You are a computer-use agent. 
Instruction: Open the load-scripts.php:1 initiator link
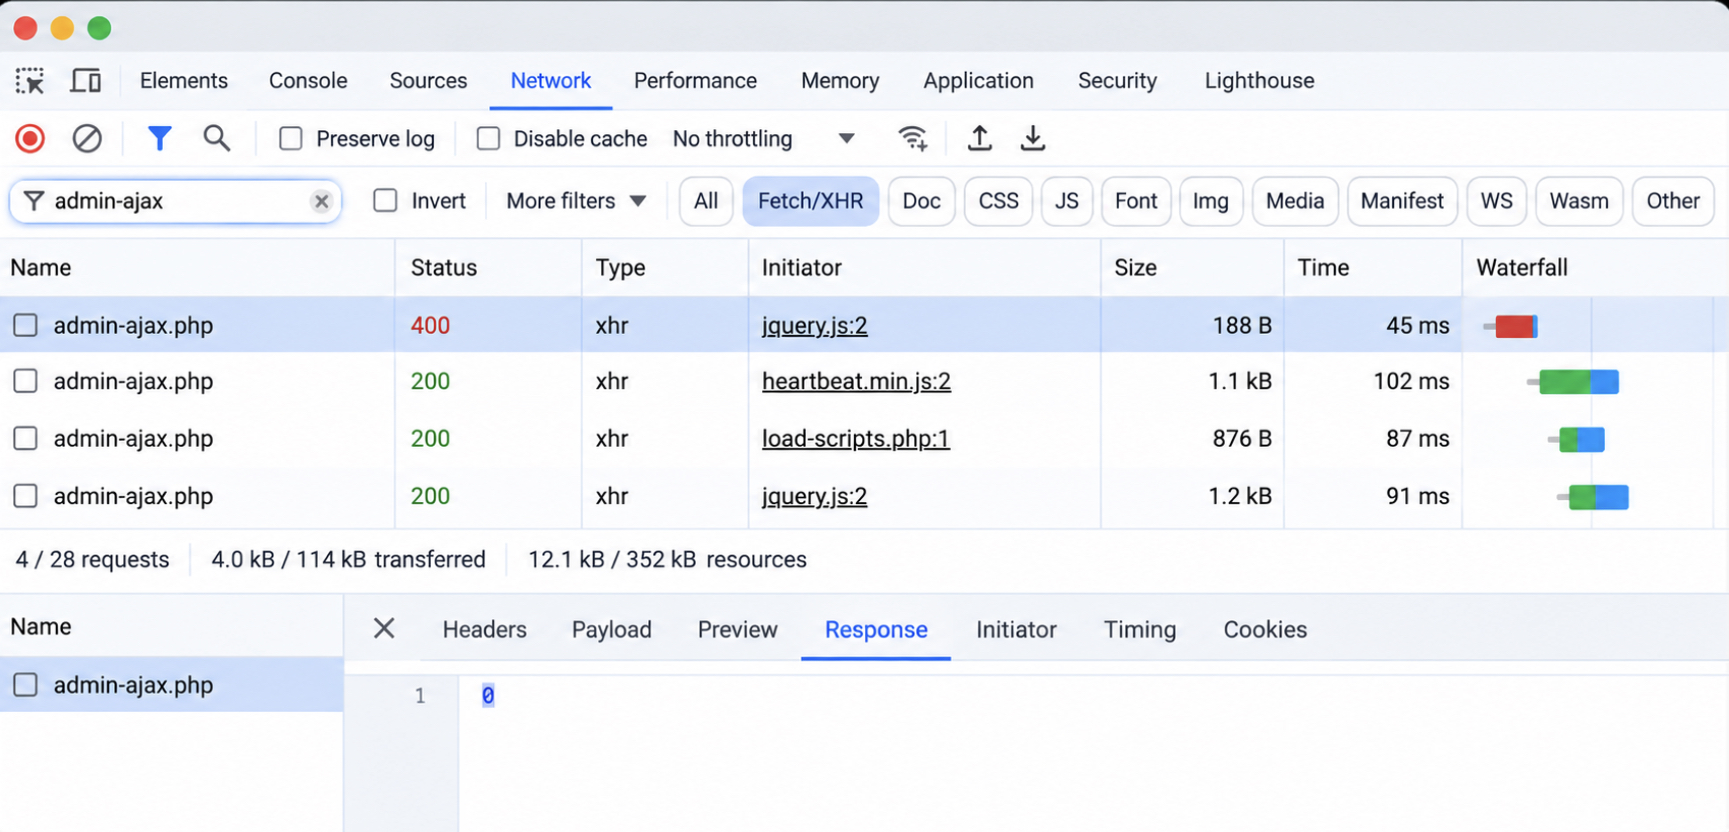pos(855,438)
